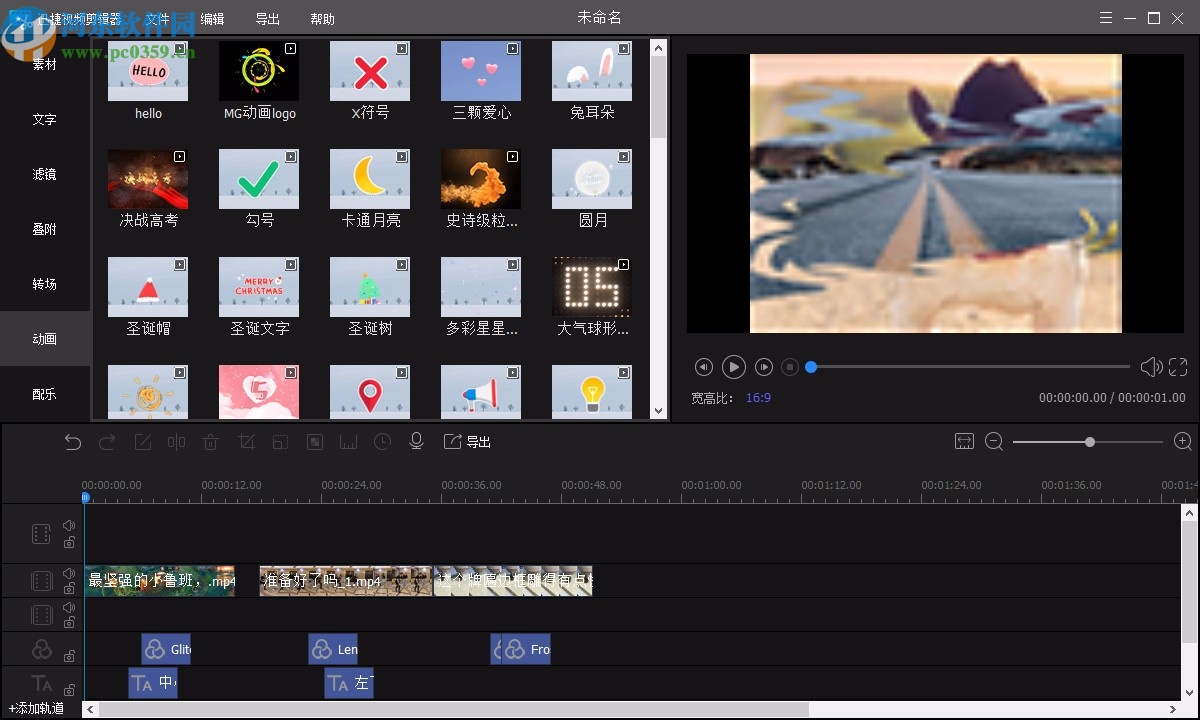Image resolution: width=1200 pixels, height=720 pixels.
Task: Click +添加轨道 to add track
Action: click(x=36, y=708)
